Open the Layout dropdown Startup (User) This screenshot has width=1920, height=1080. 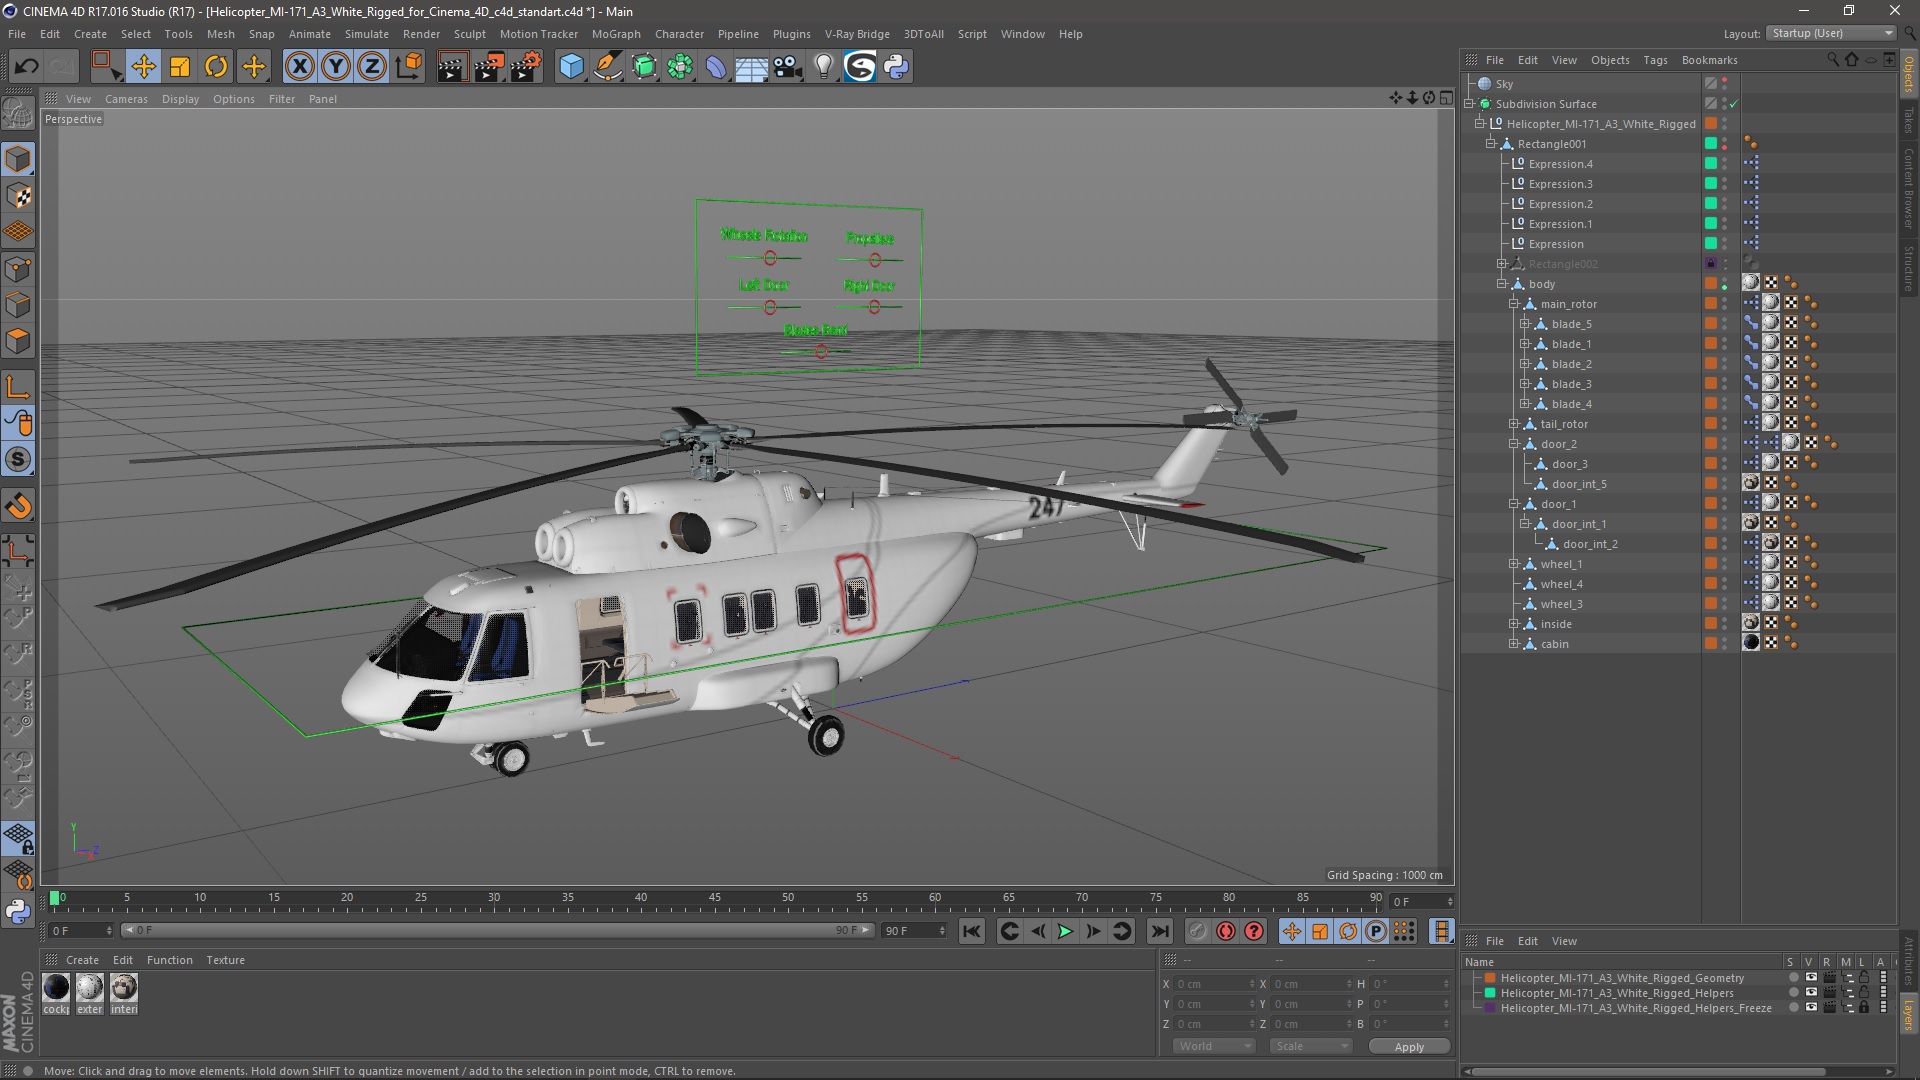[x=1831, y=33]
